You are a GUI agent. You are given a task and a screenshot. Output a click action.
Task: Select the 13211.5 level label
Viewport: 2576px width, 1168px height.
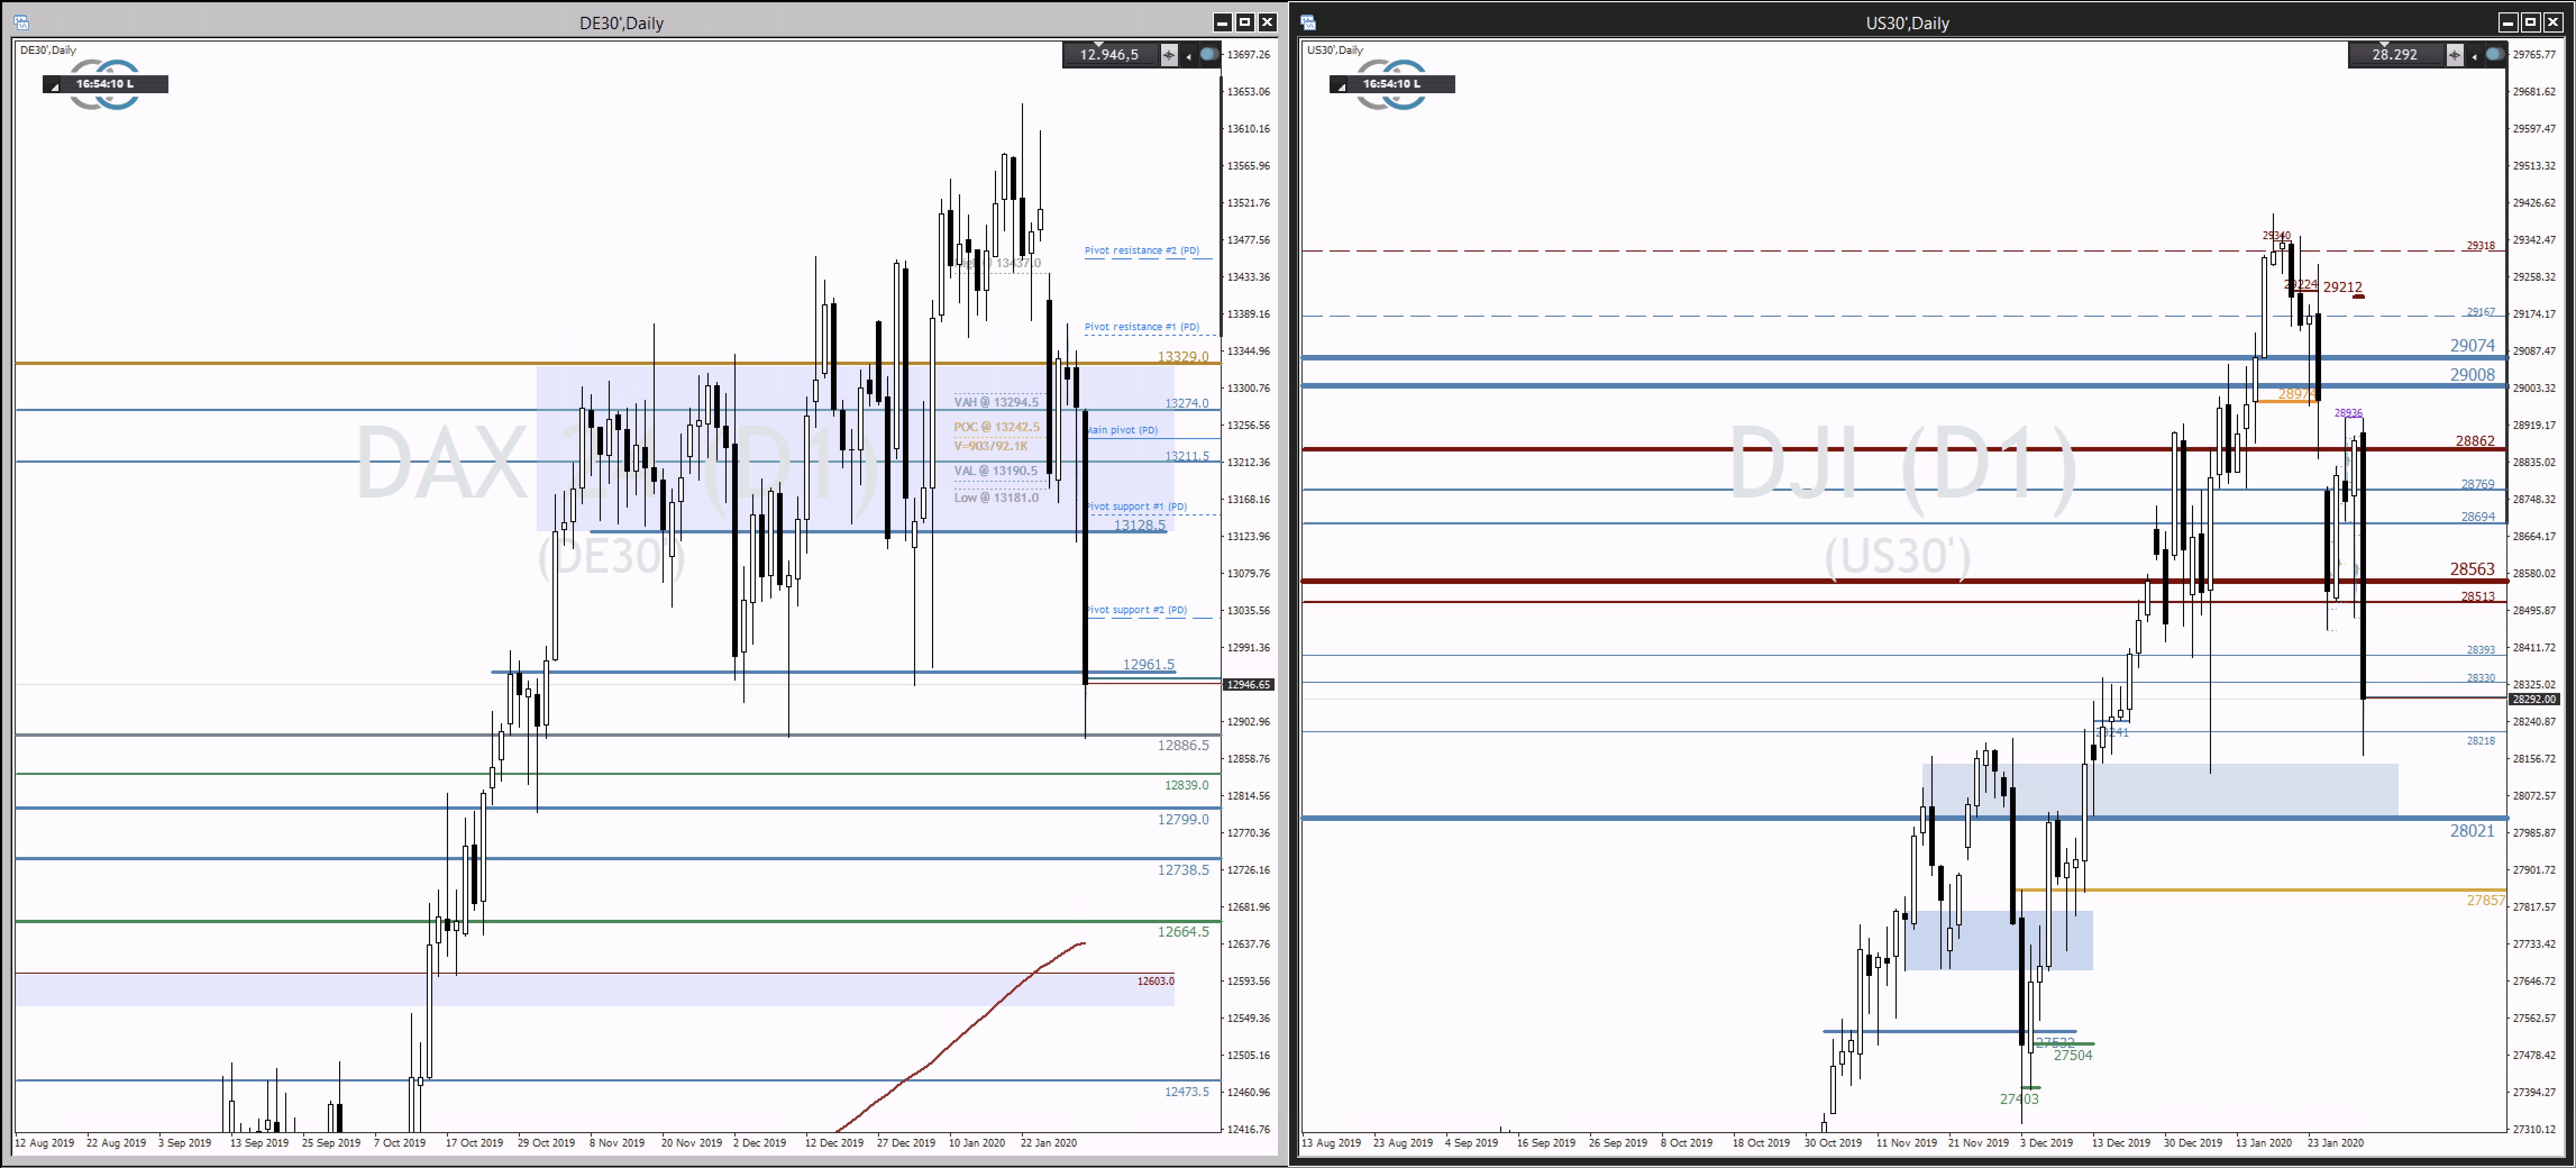point(1187,456)
